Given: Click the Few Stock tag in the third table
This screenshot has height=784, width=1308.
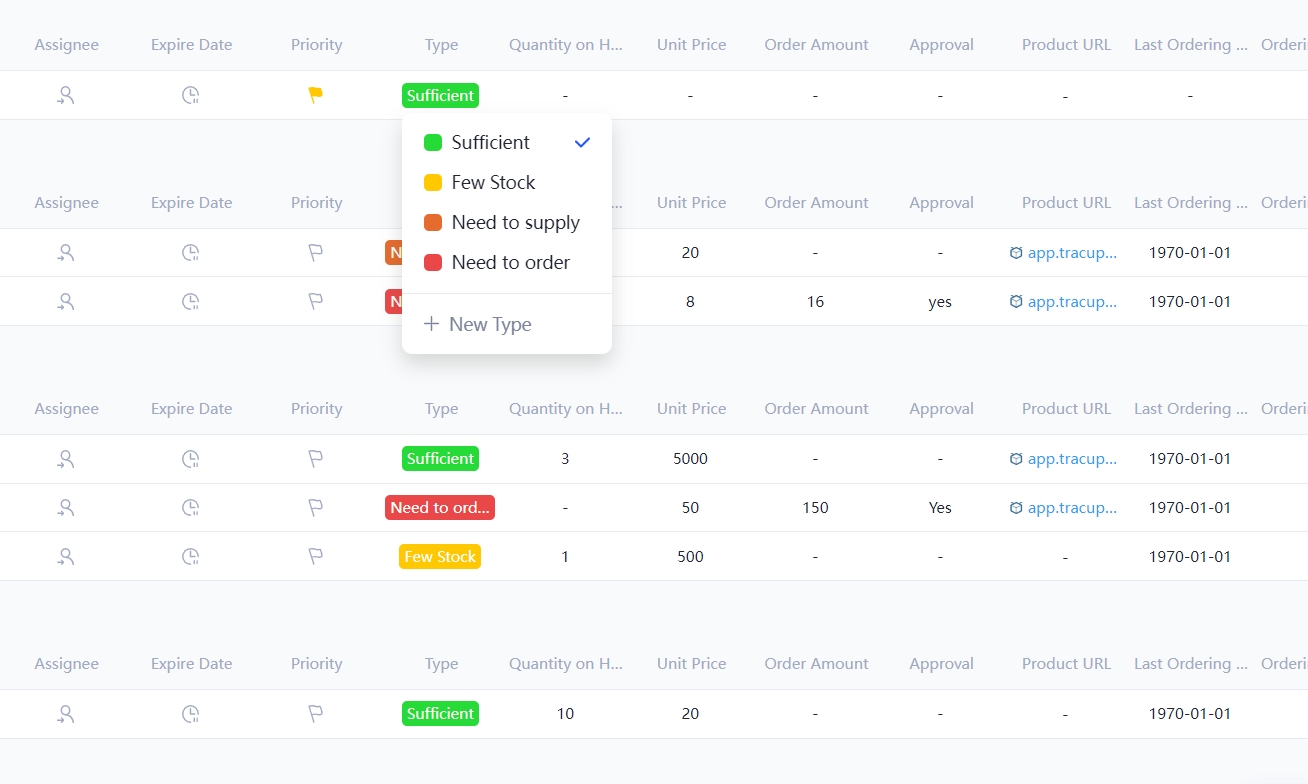Looking at the screenshot, I should pyautogui.click(x=440, y=556).
